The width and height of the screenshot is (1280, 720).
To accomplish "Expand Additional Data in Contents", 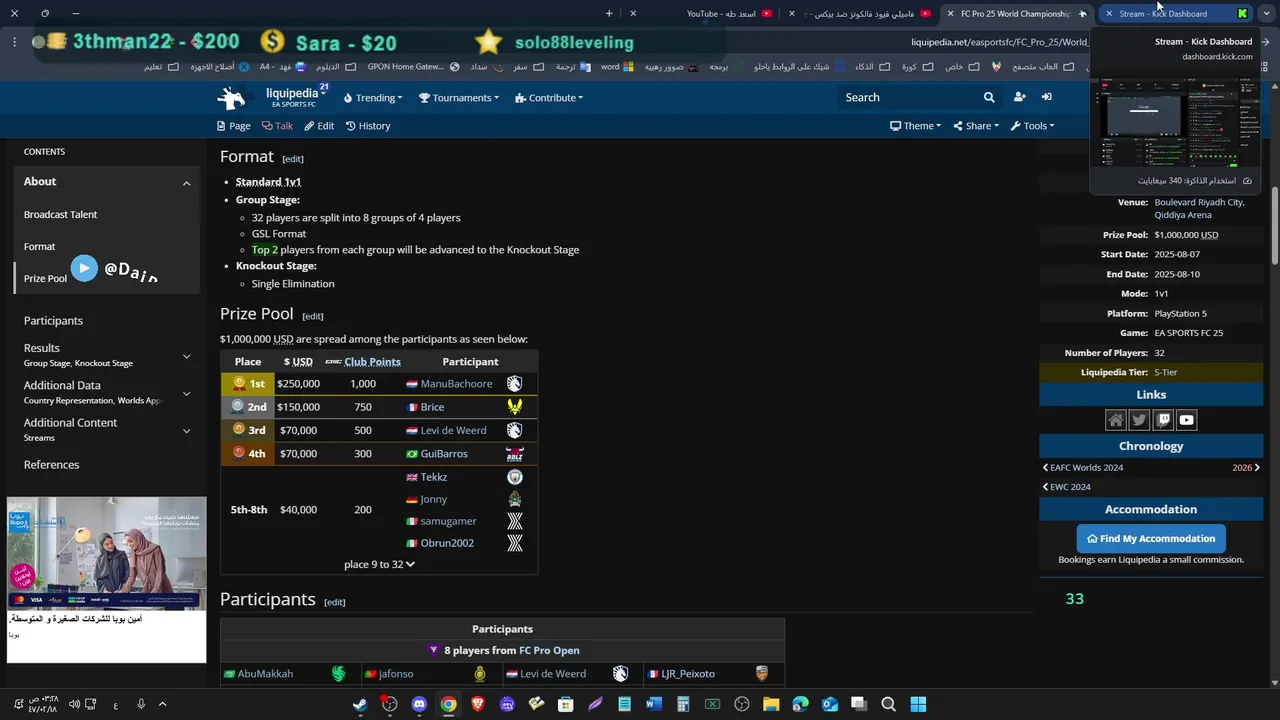I will [x=186, y=393].
